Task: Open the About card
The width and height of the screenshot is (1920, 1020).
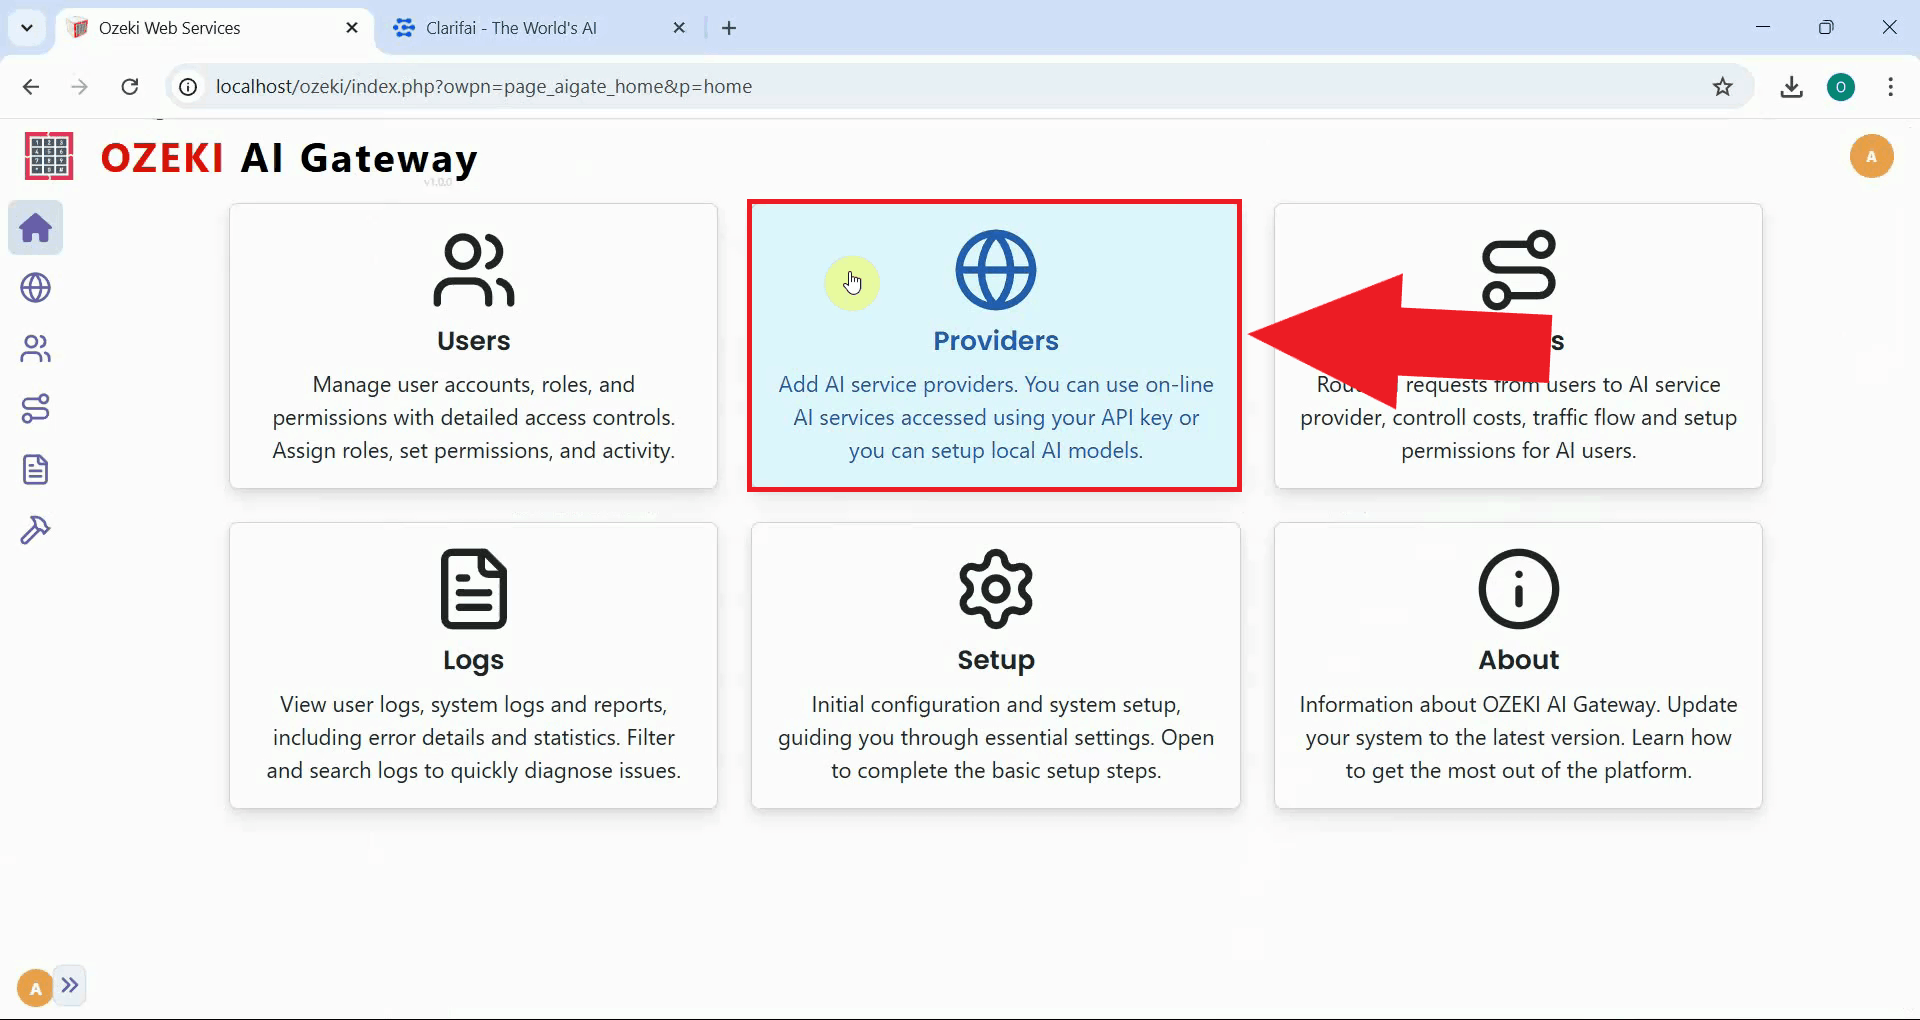Action: point(1518,665)
